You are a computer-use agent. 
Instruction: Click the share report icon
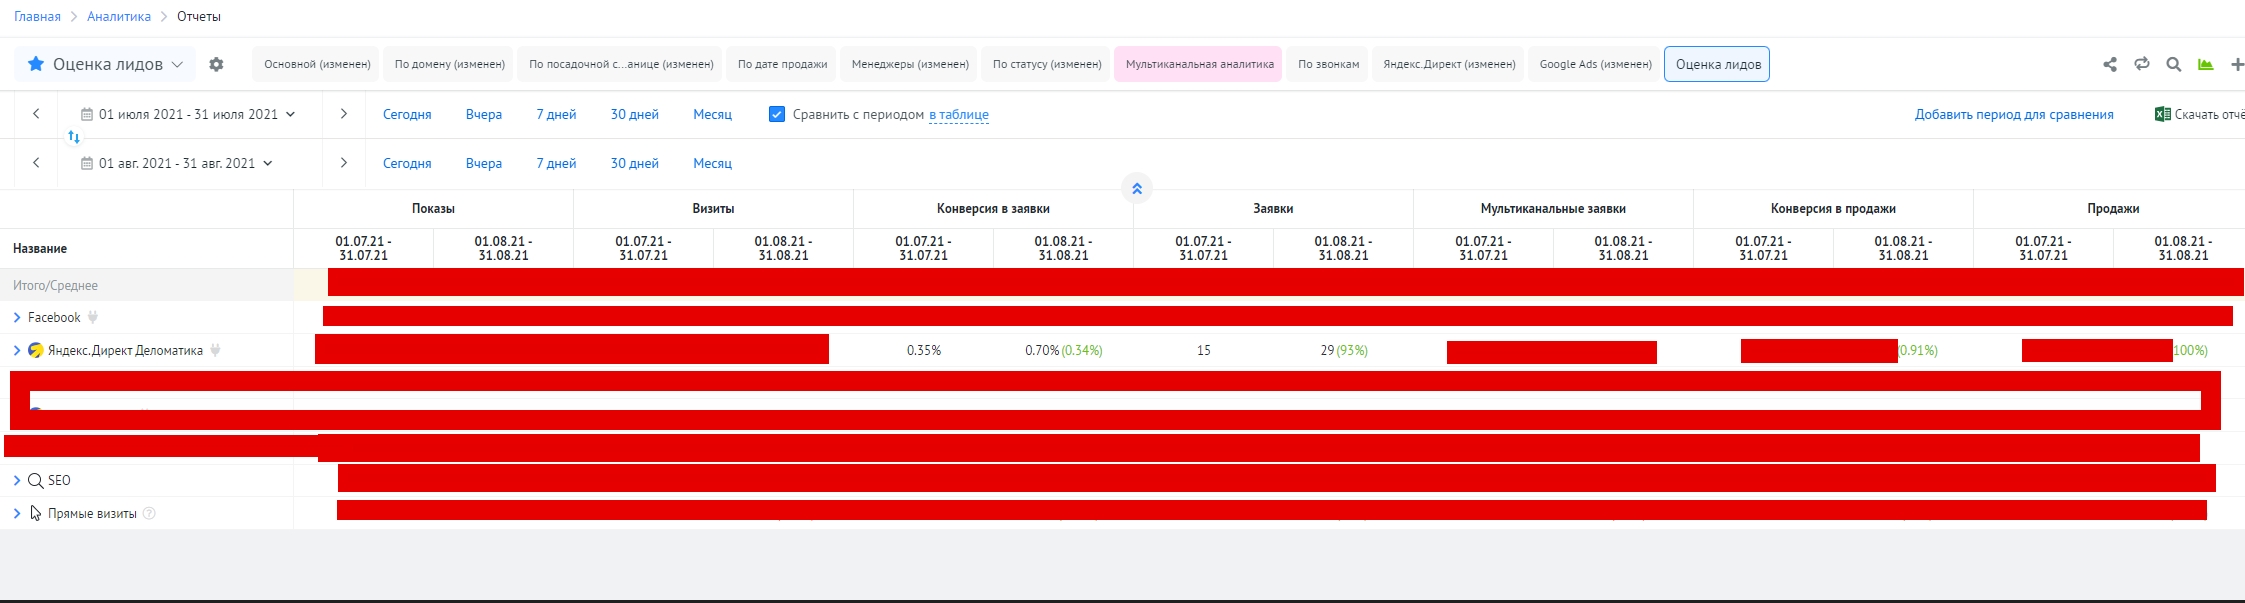(x=2110, y=64)
